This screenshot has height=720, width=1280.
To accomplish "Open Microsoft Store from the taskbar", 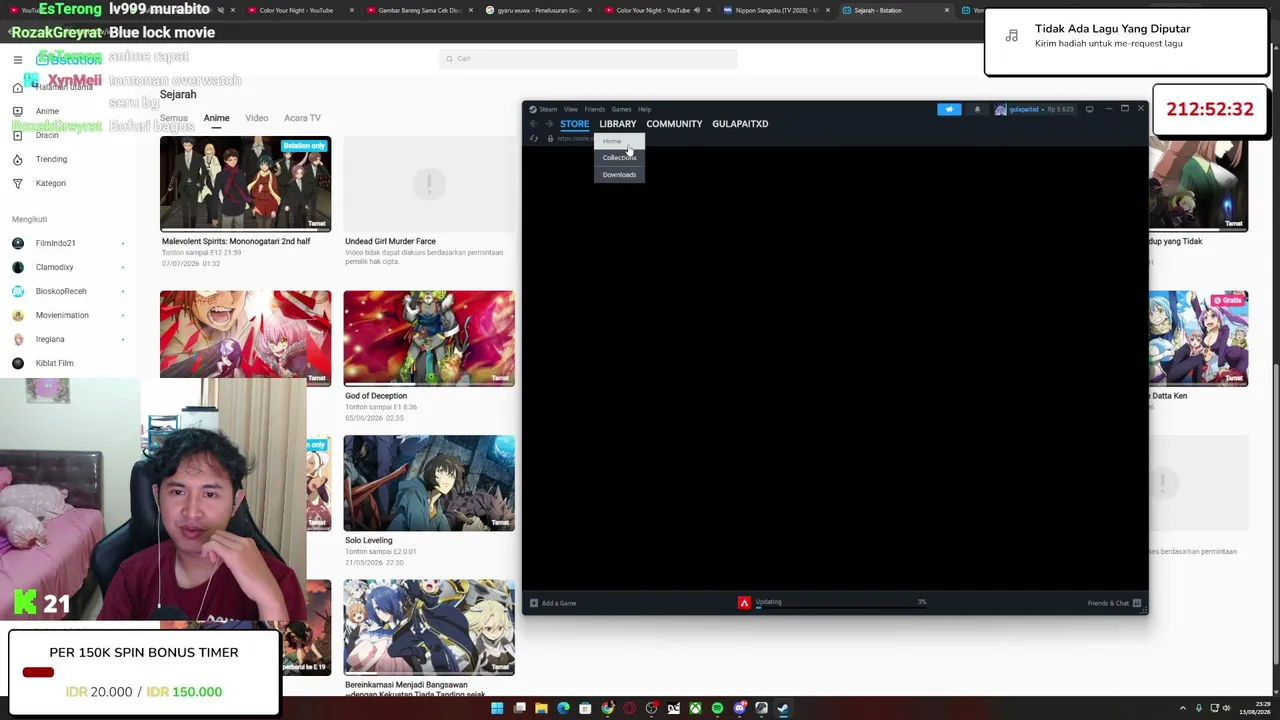I will coord(585,708).
